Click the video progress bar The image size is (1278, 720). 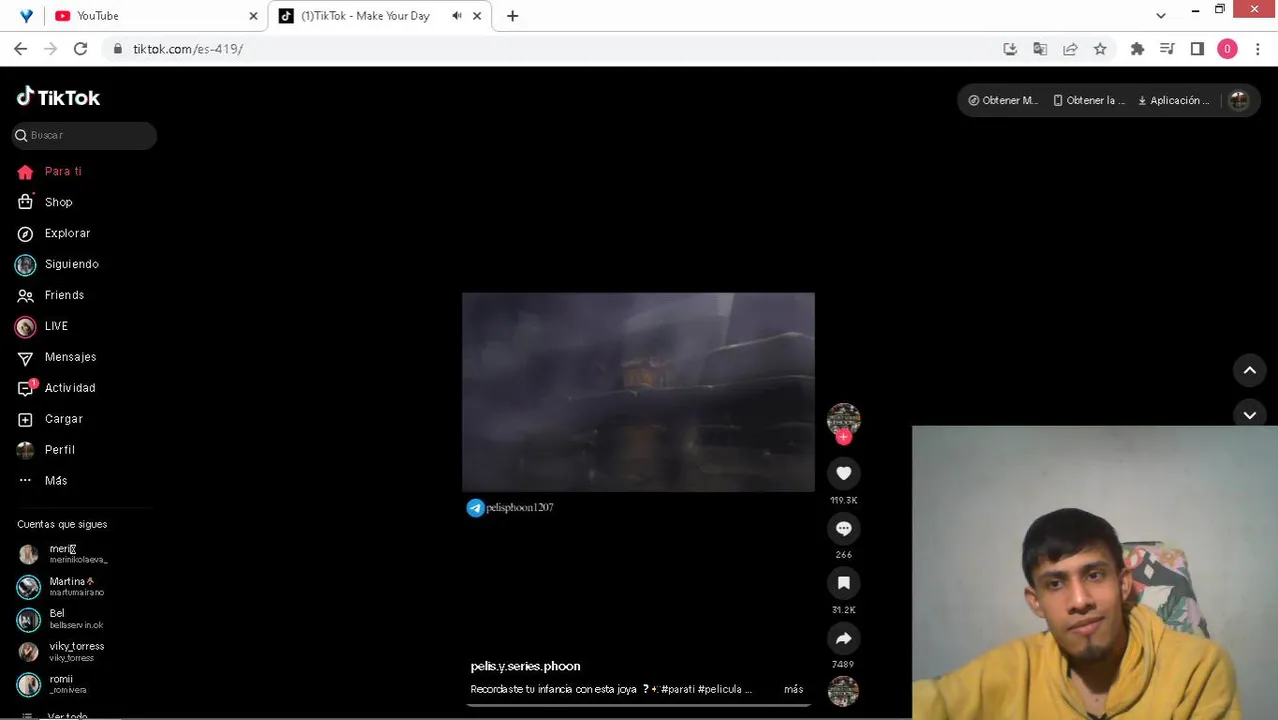(638, 705)
